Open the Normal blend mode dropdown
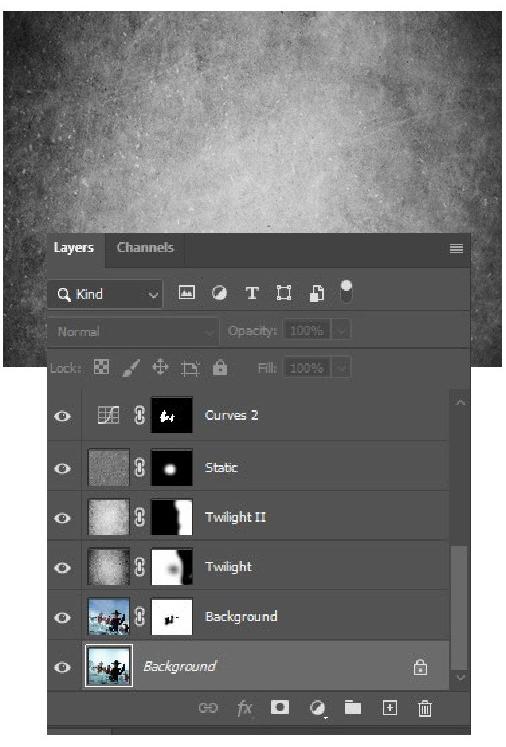The height and width of the screenshot is (747, 506). 133,331
